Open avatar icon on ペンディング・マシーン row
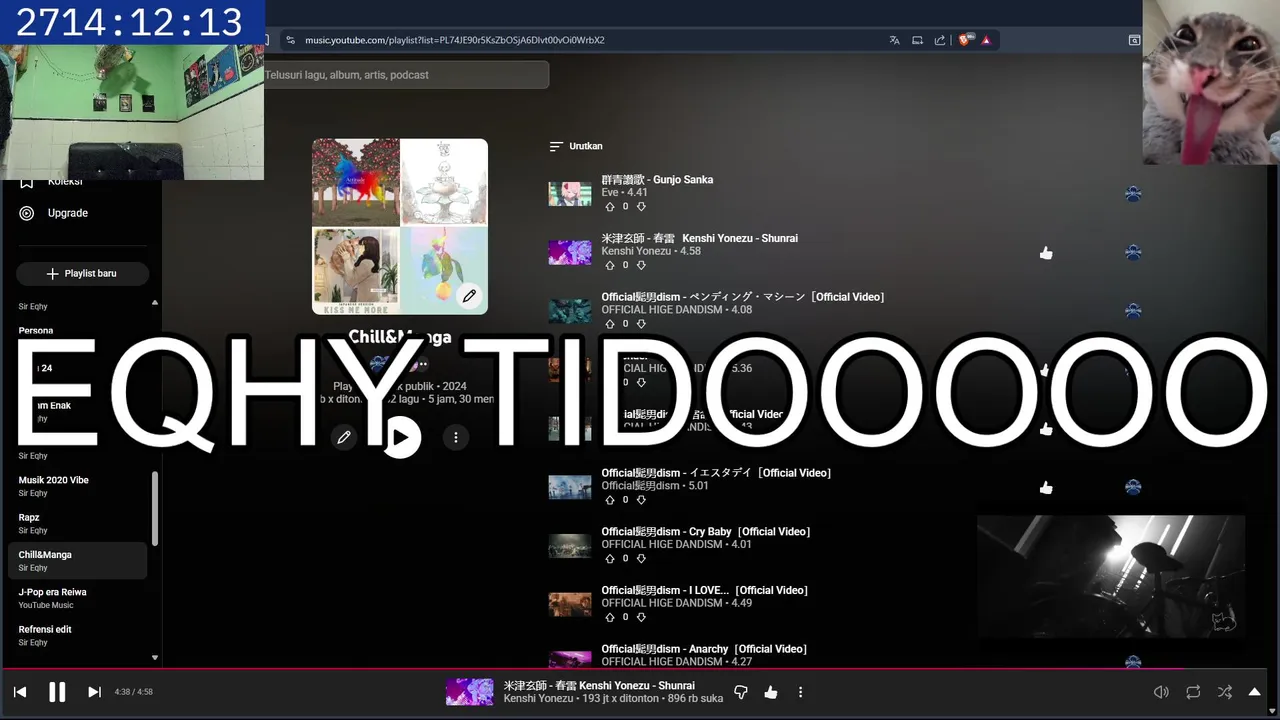Viewport: 1280px width, 720px height. (1133, 311)
